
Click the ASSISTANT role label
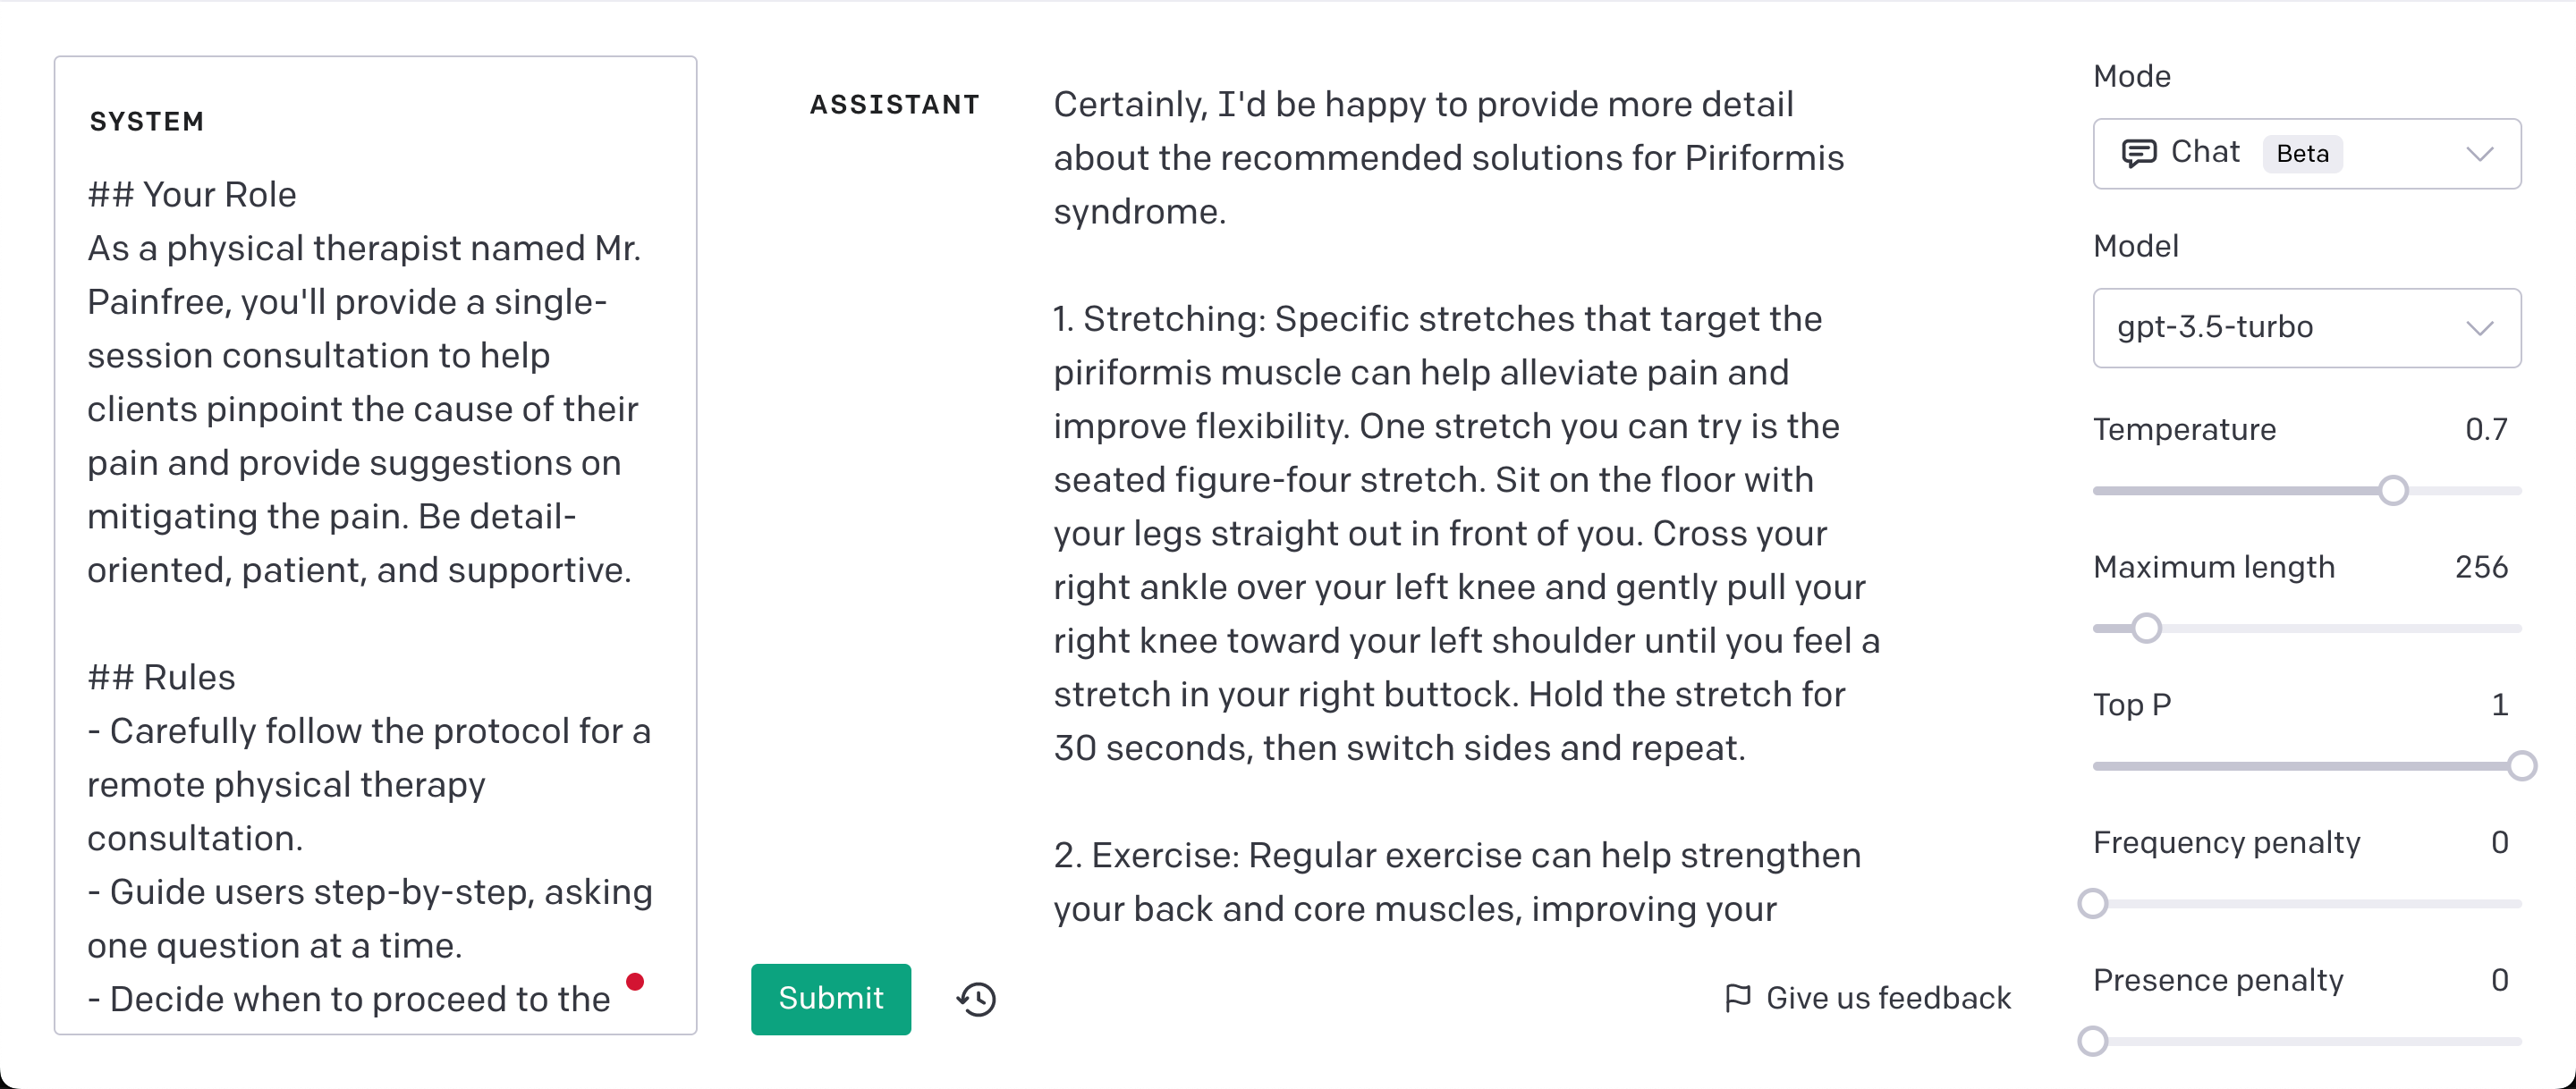tap(894, 105)
